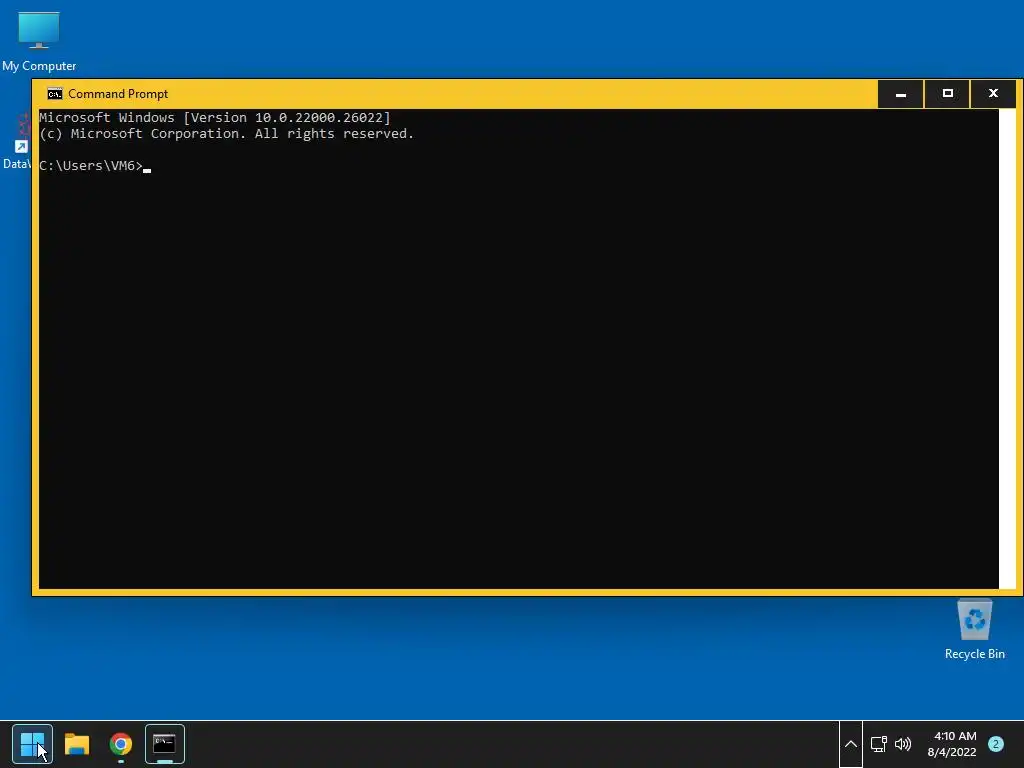Select the partially hidden Data shortcut icon
The image size is (1024, 768).
point(16,142)
